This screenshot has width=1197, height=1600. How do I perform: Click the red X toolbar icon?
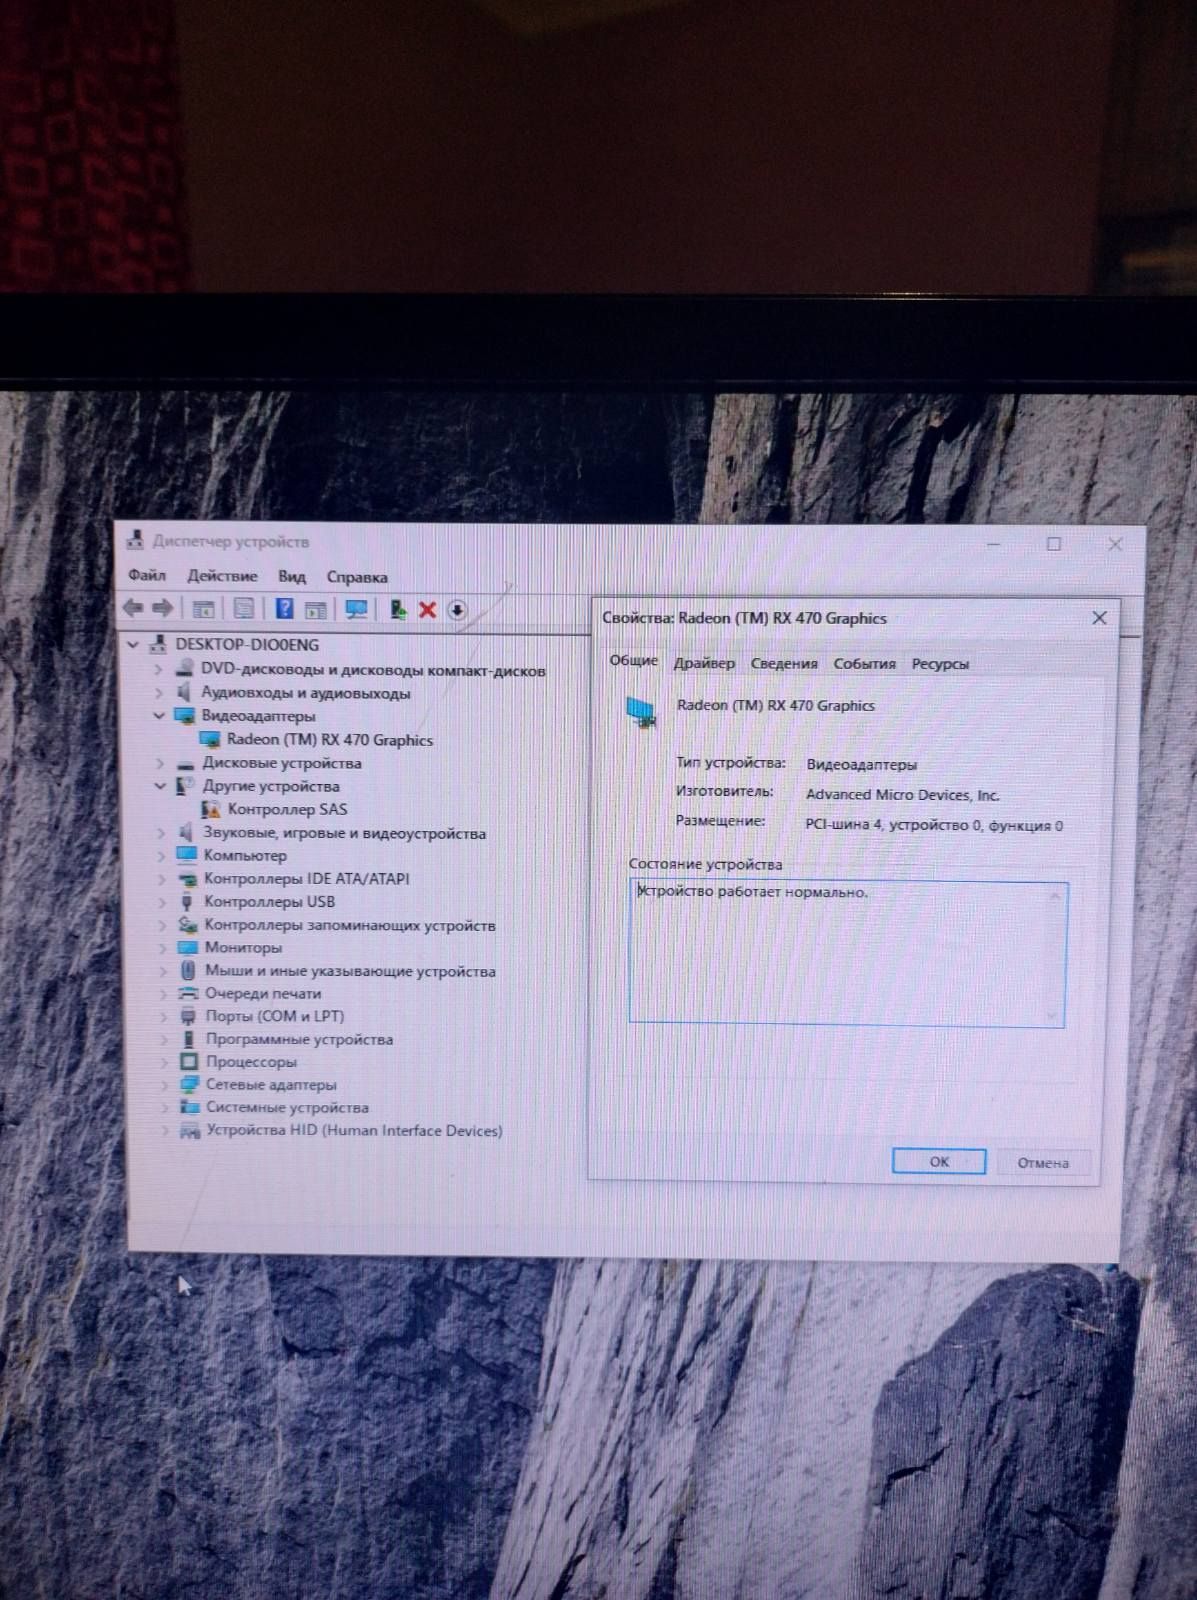pyautogui.click(x=428, y=610)
